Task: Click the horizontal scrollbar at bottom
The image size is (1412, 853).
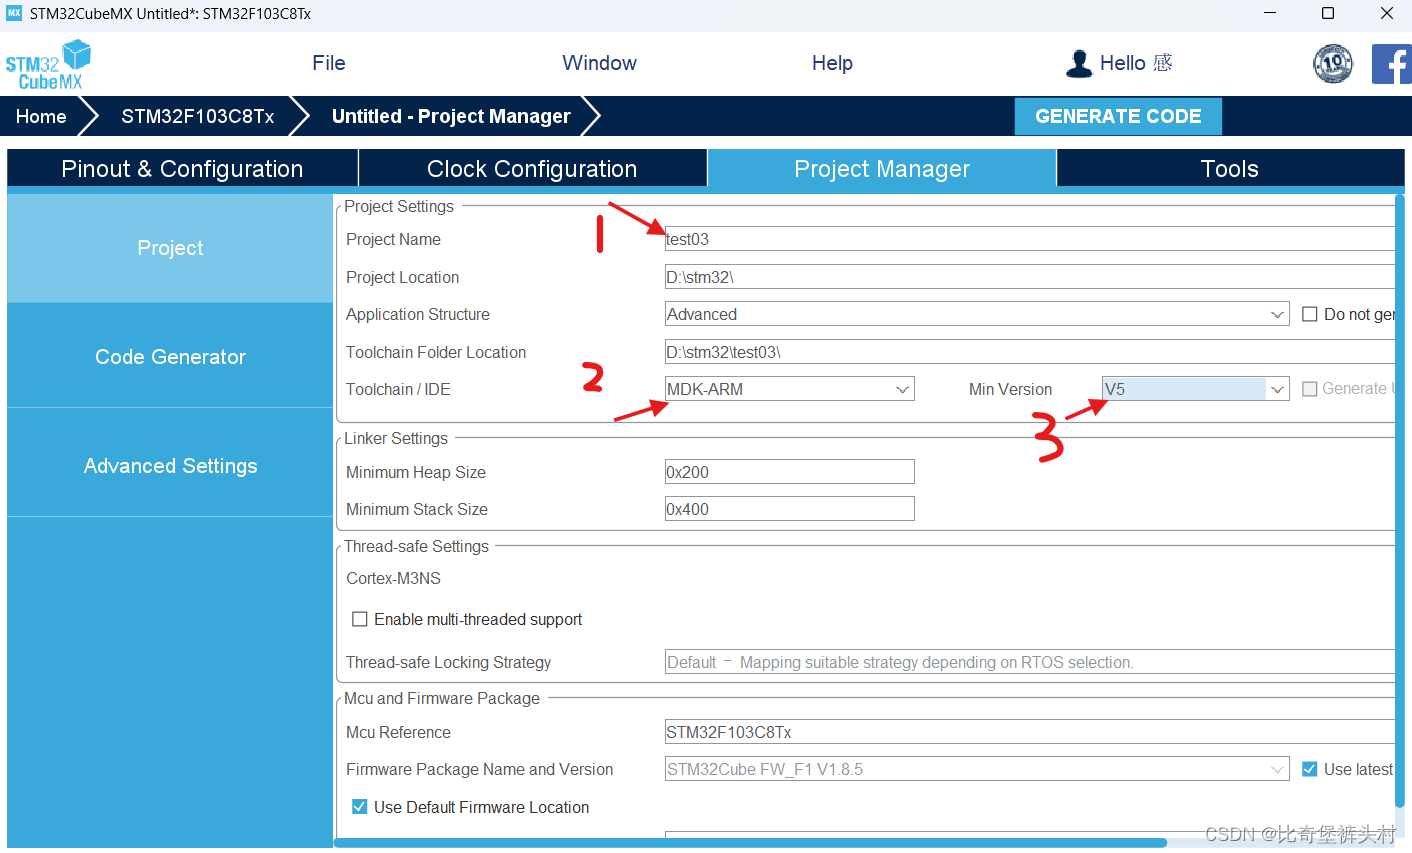Action: [750, 843]
